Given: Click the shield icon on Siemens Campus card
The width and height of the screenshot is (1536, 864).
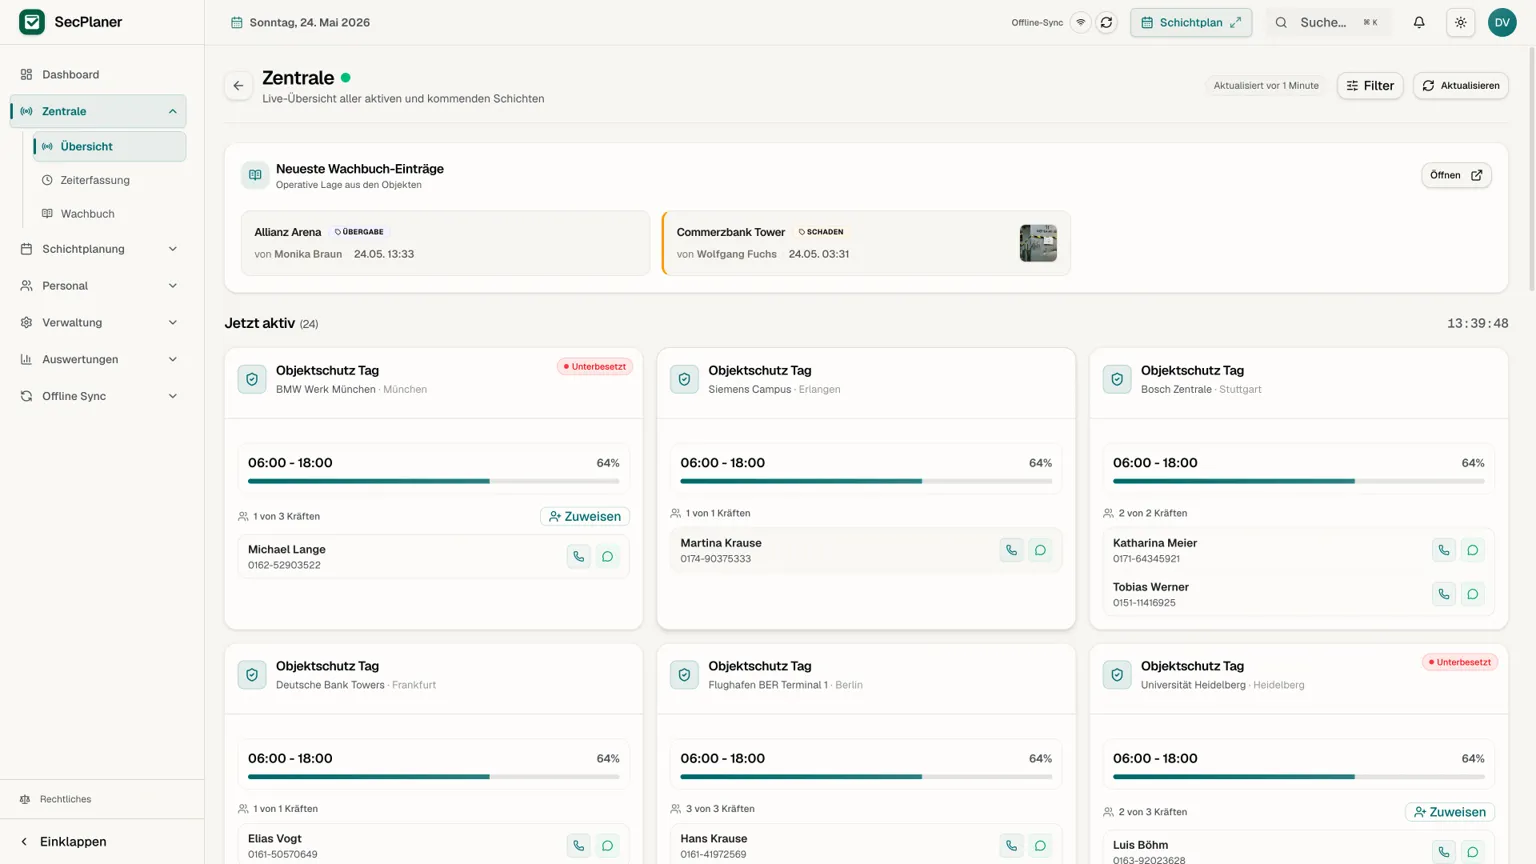Looking at the screenshot, I should click(x=684, y=379).
